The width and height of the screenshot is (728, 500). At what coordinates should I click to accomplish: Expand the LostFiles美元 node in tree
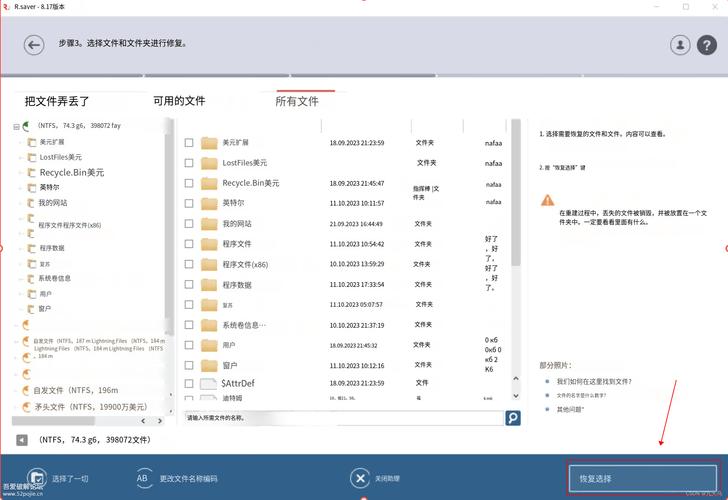click(20, 157)
